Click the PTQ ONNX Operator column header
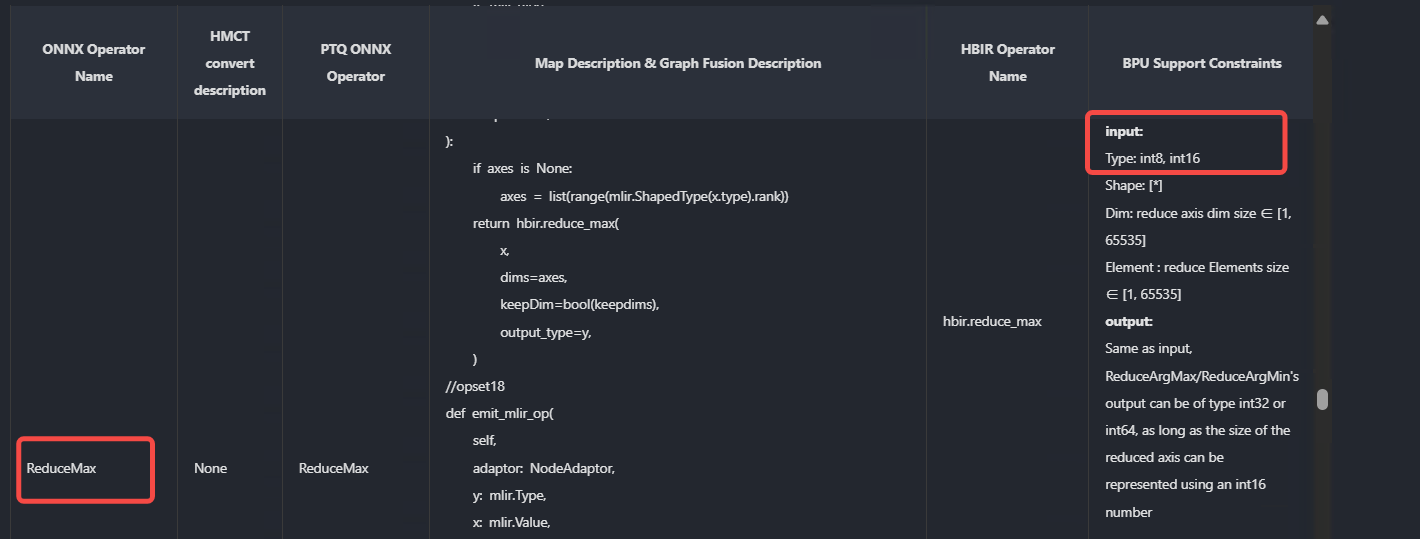This screenshot has width=1420, height=539. pyautogui.click(x=355, y=63)
